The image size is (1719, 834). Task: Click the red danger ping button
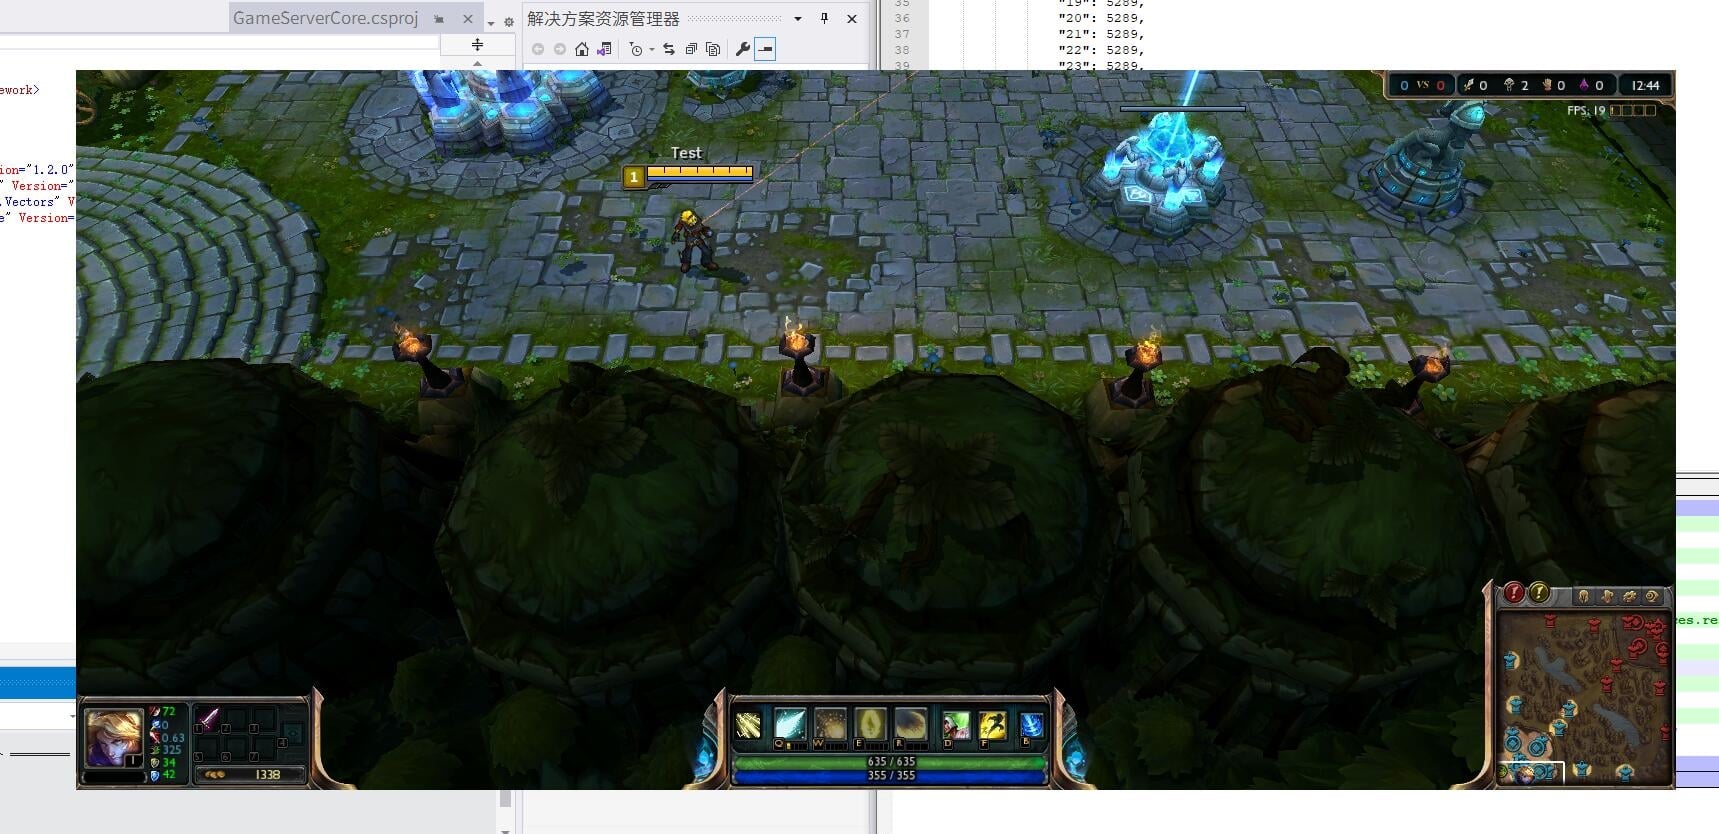[1514, 593]
